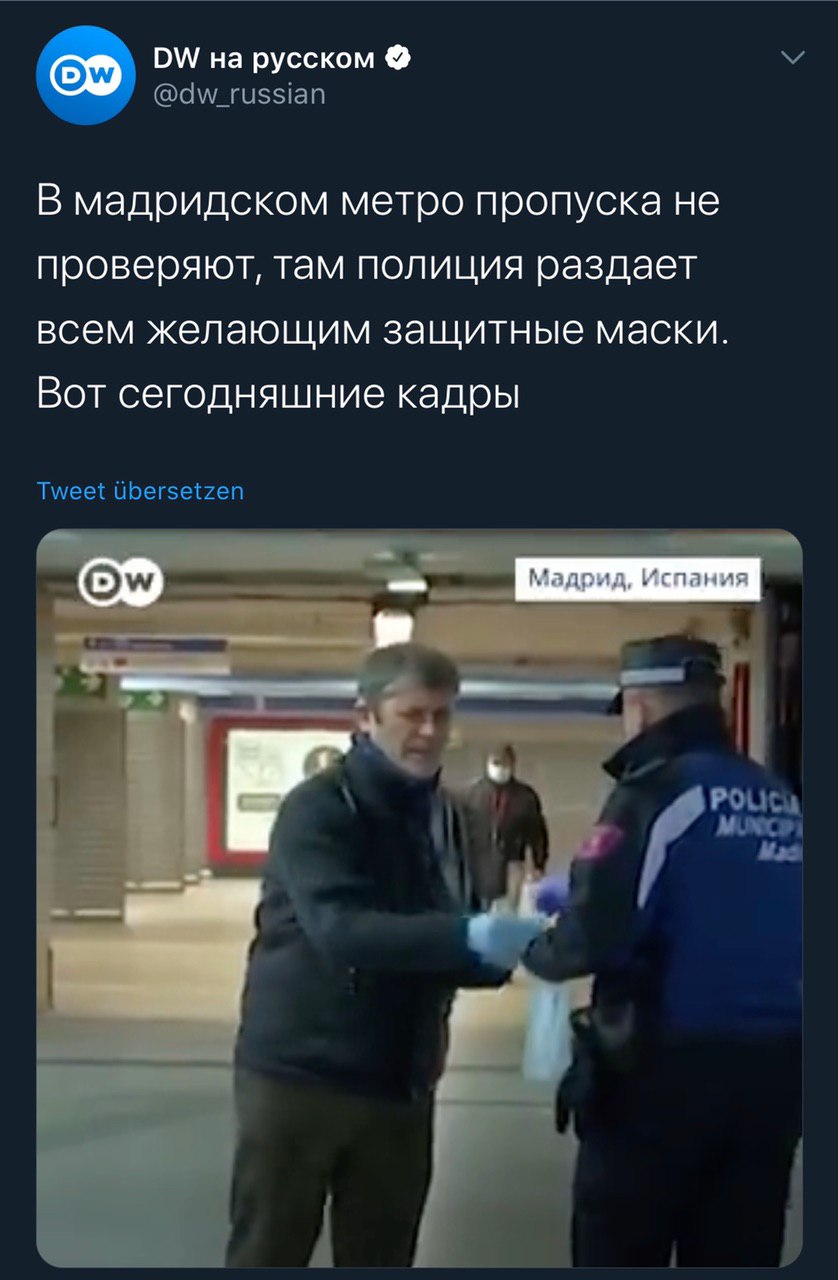Click the DW logo watermark in video
The height and width of the screenshot is (1280, 838).
tap(121, 579)
